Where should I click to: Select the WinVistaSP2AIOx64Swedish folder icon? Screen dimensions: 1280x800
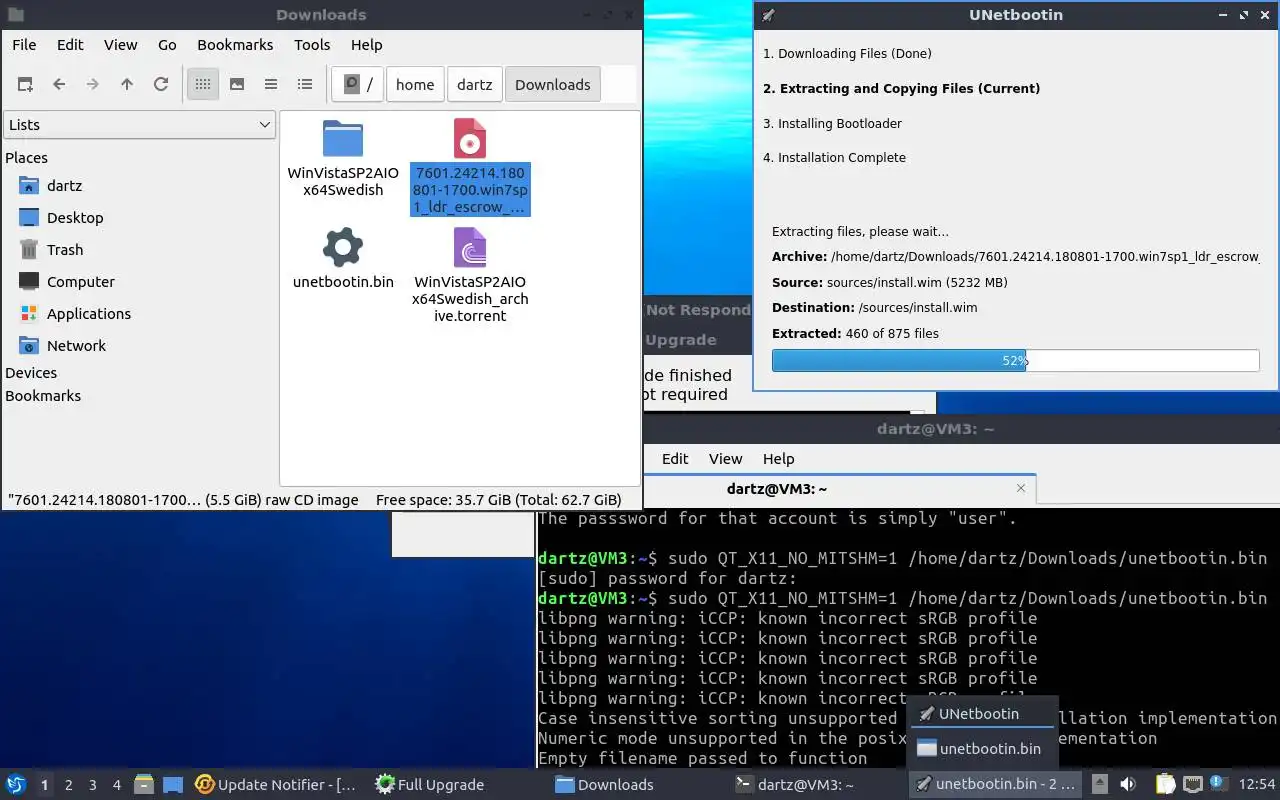[x=343, y=139]
